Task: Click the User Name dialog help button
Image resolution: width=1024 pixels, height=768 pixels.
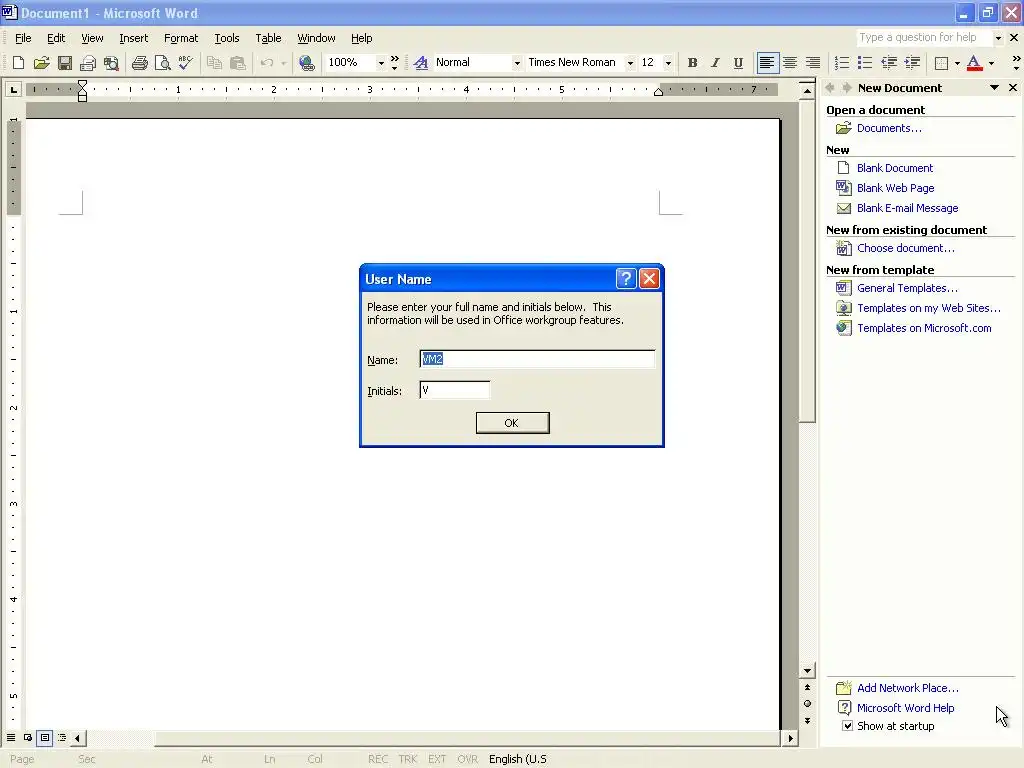Action: (x=626, y=279)
